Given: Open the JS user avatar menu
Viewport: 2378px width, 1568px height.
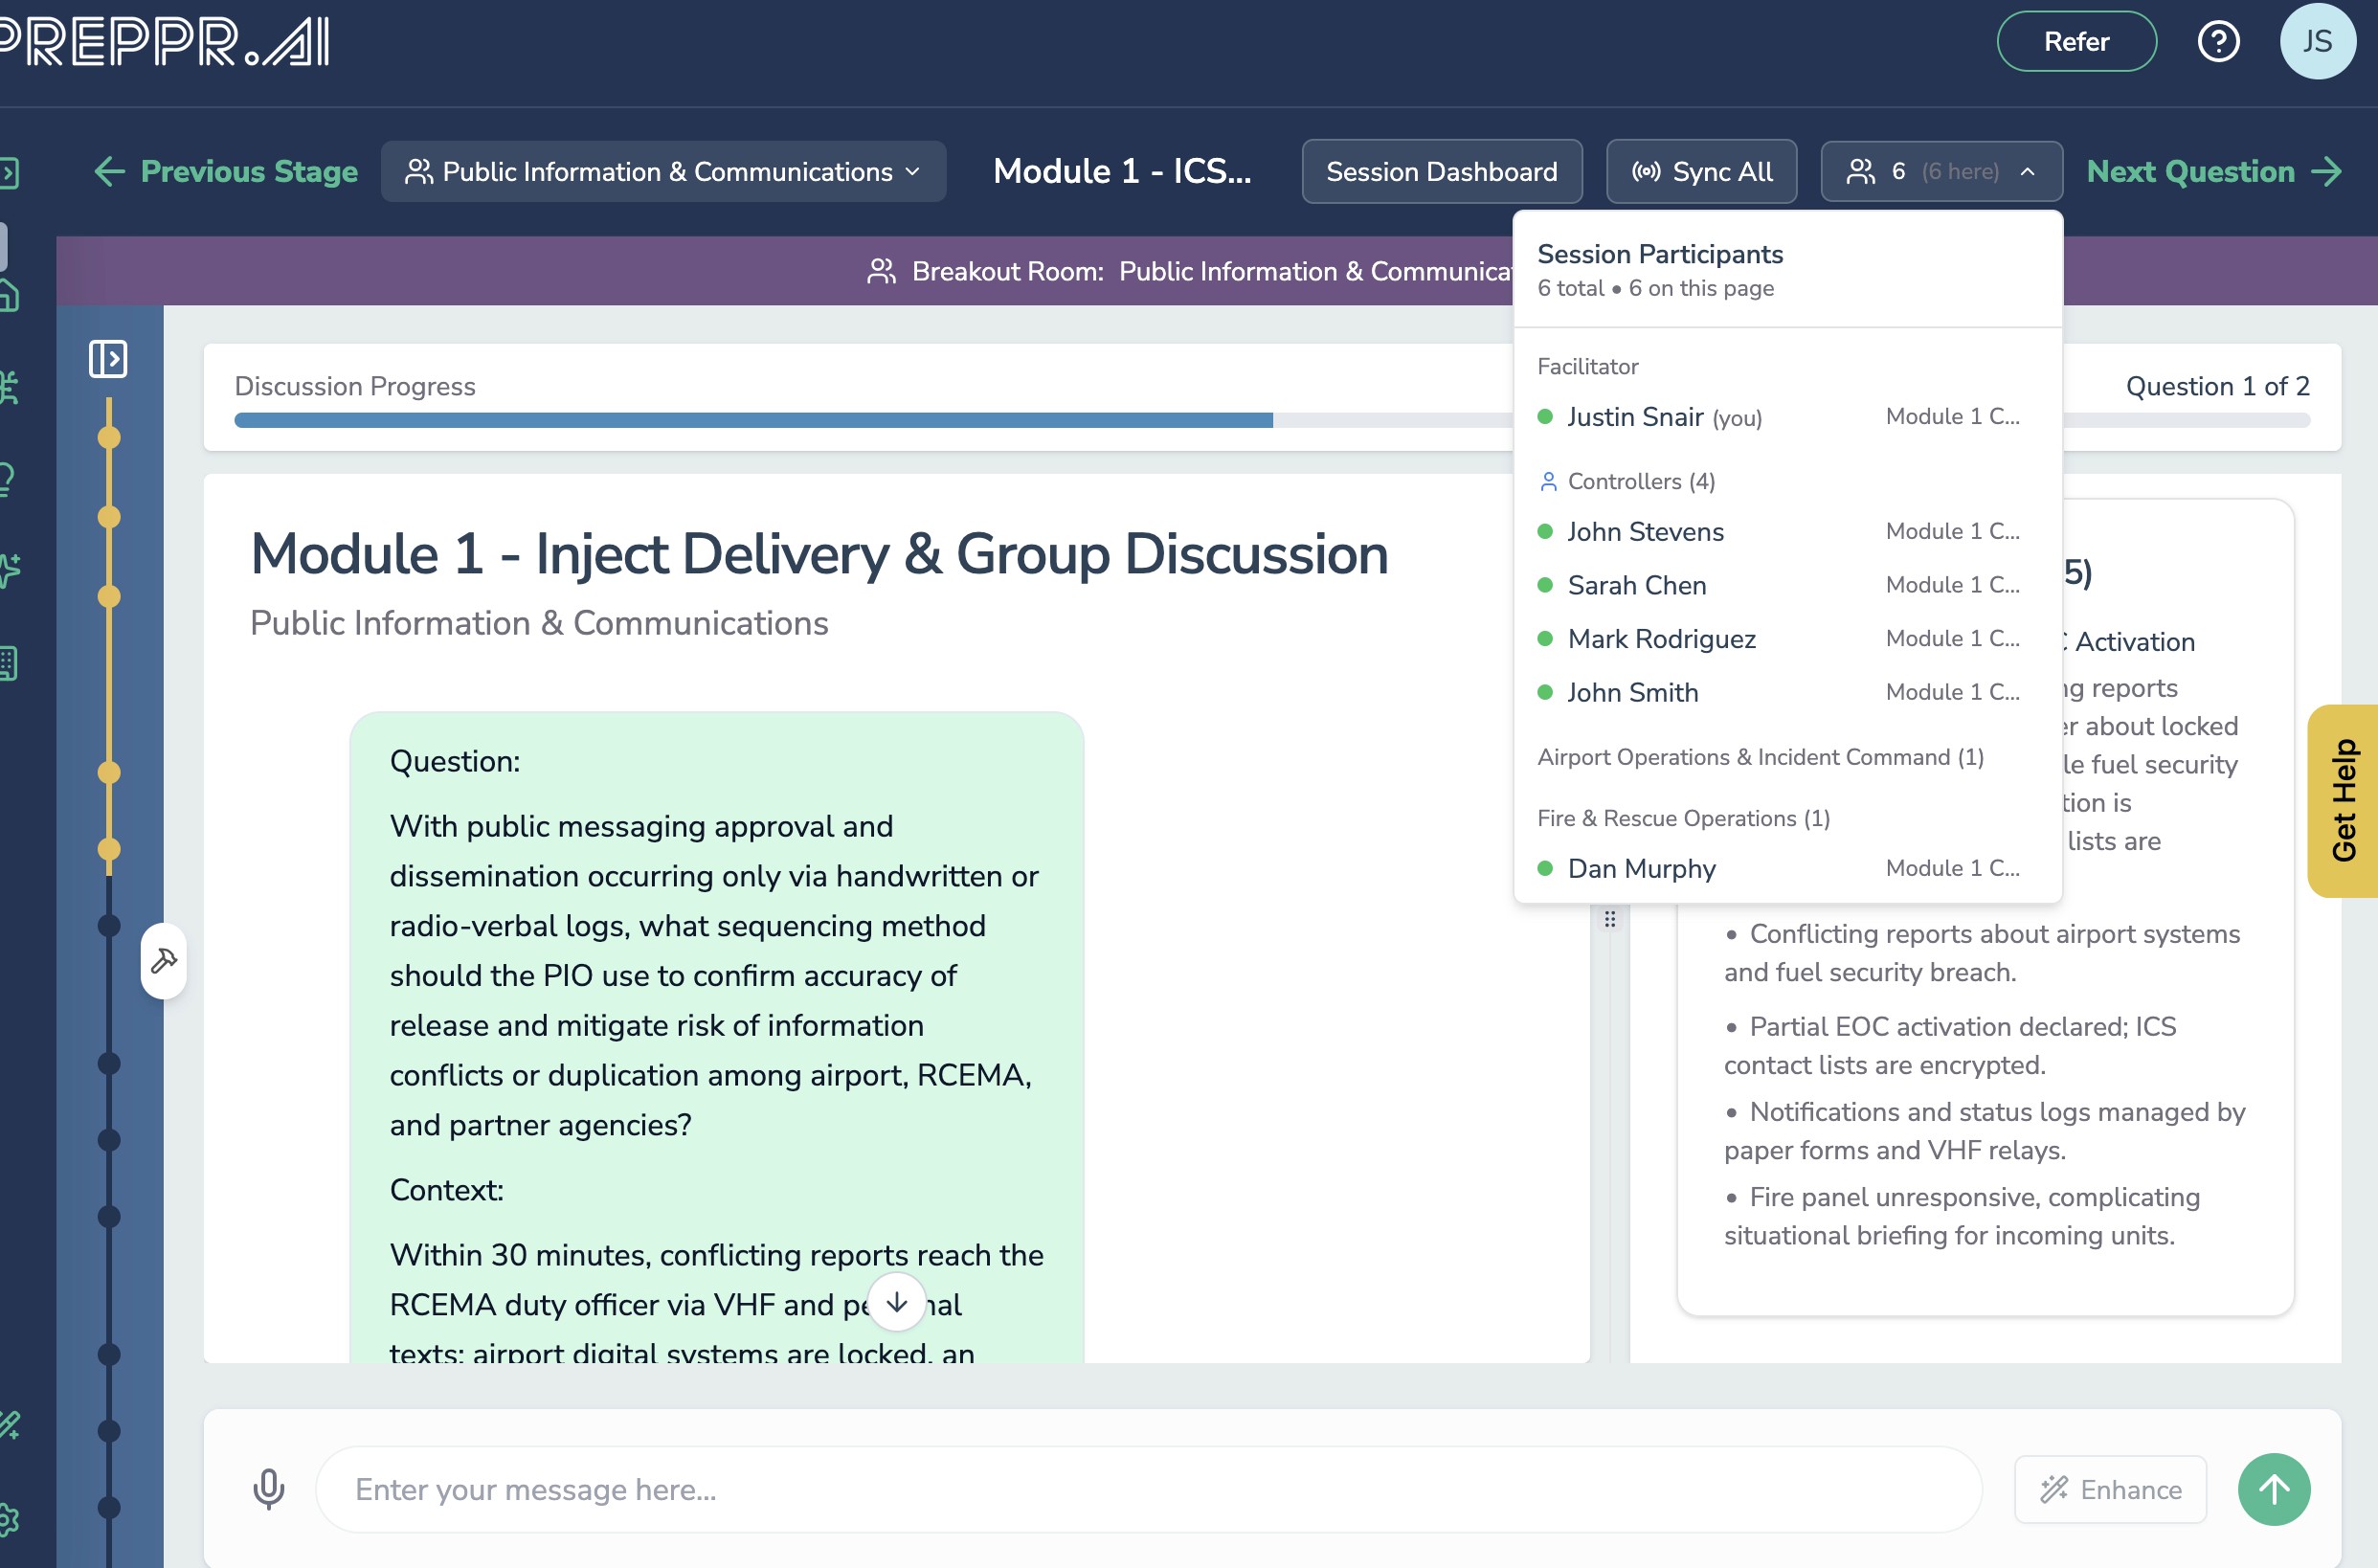Looking at the screenshot, I should point(2316,42).
